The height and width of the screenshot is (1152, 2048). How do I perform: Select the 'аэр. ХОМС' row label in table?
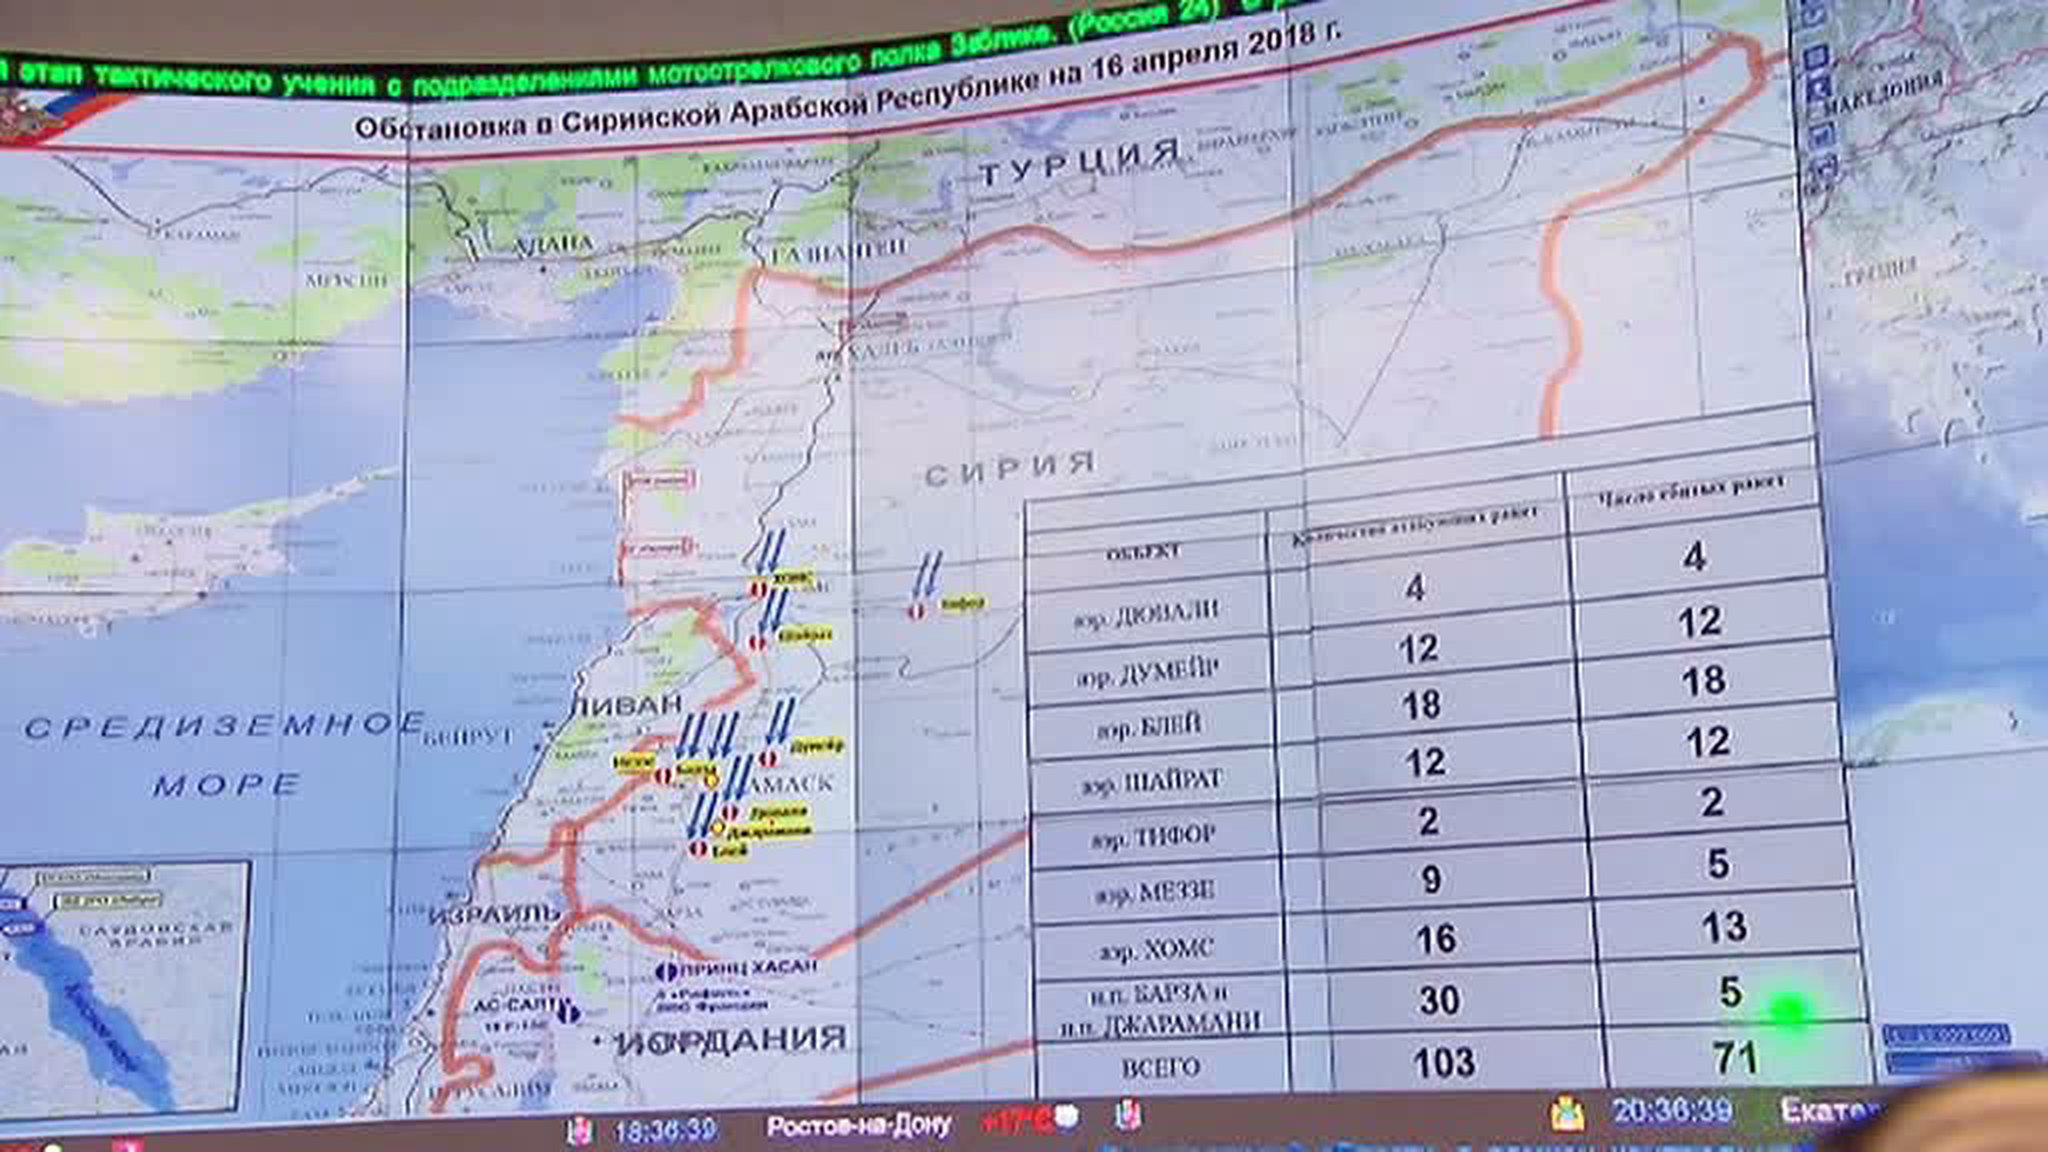click(1156, 949)
